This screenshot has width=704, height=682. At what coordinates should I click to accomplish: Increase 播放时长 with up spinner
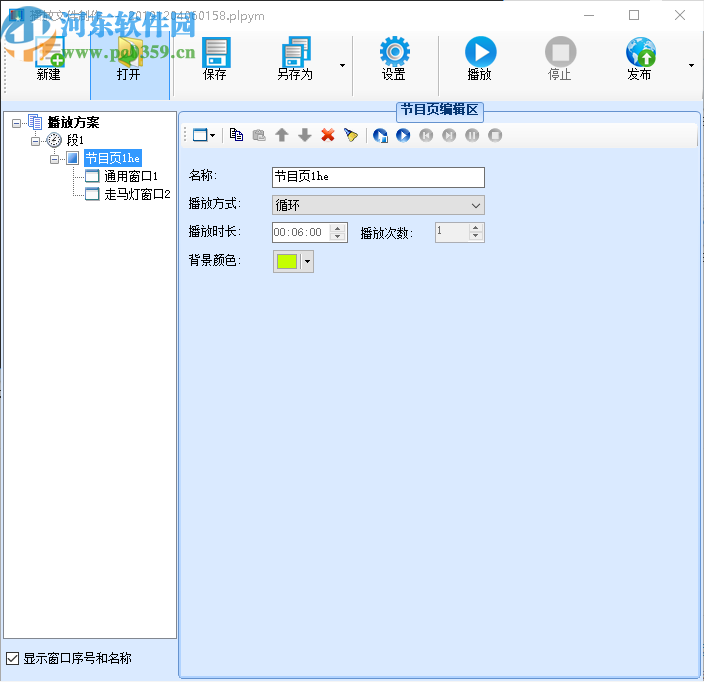click(x=338, y=228)
